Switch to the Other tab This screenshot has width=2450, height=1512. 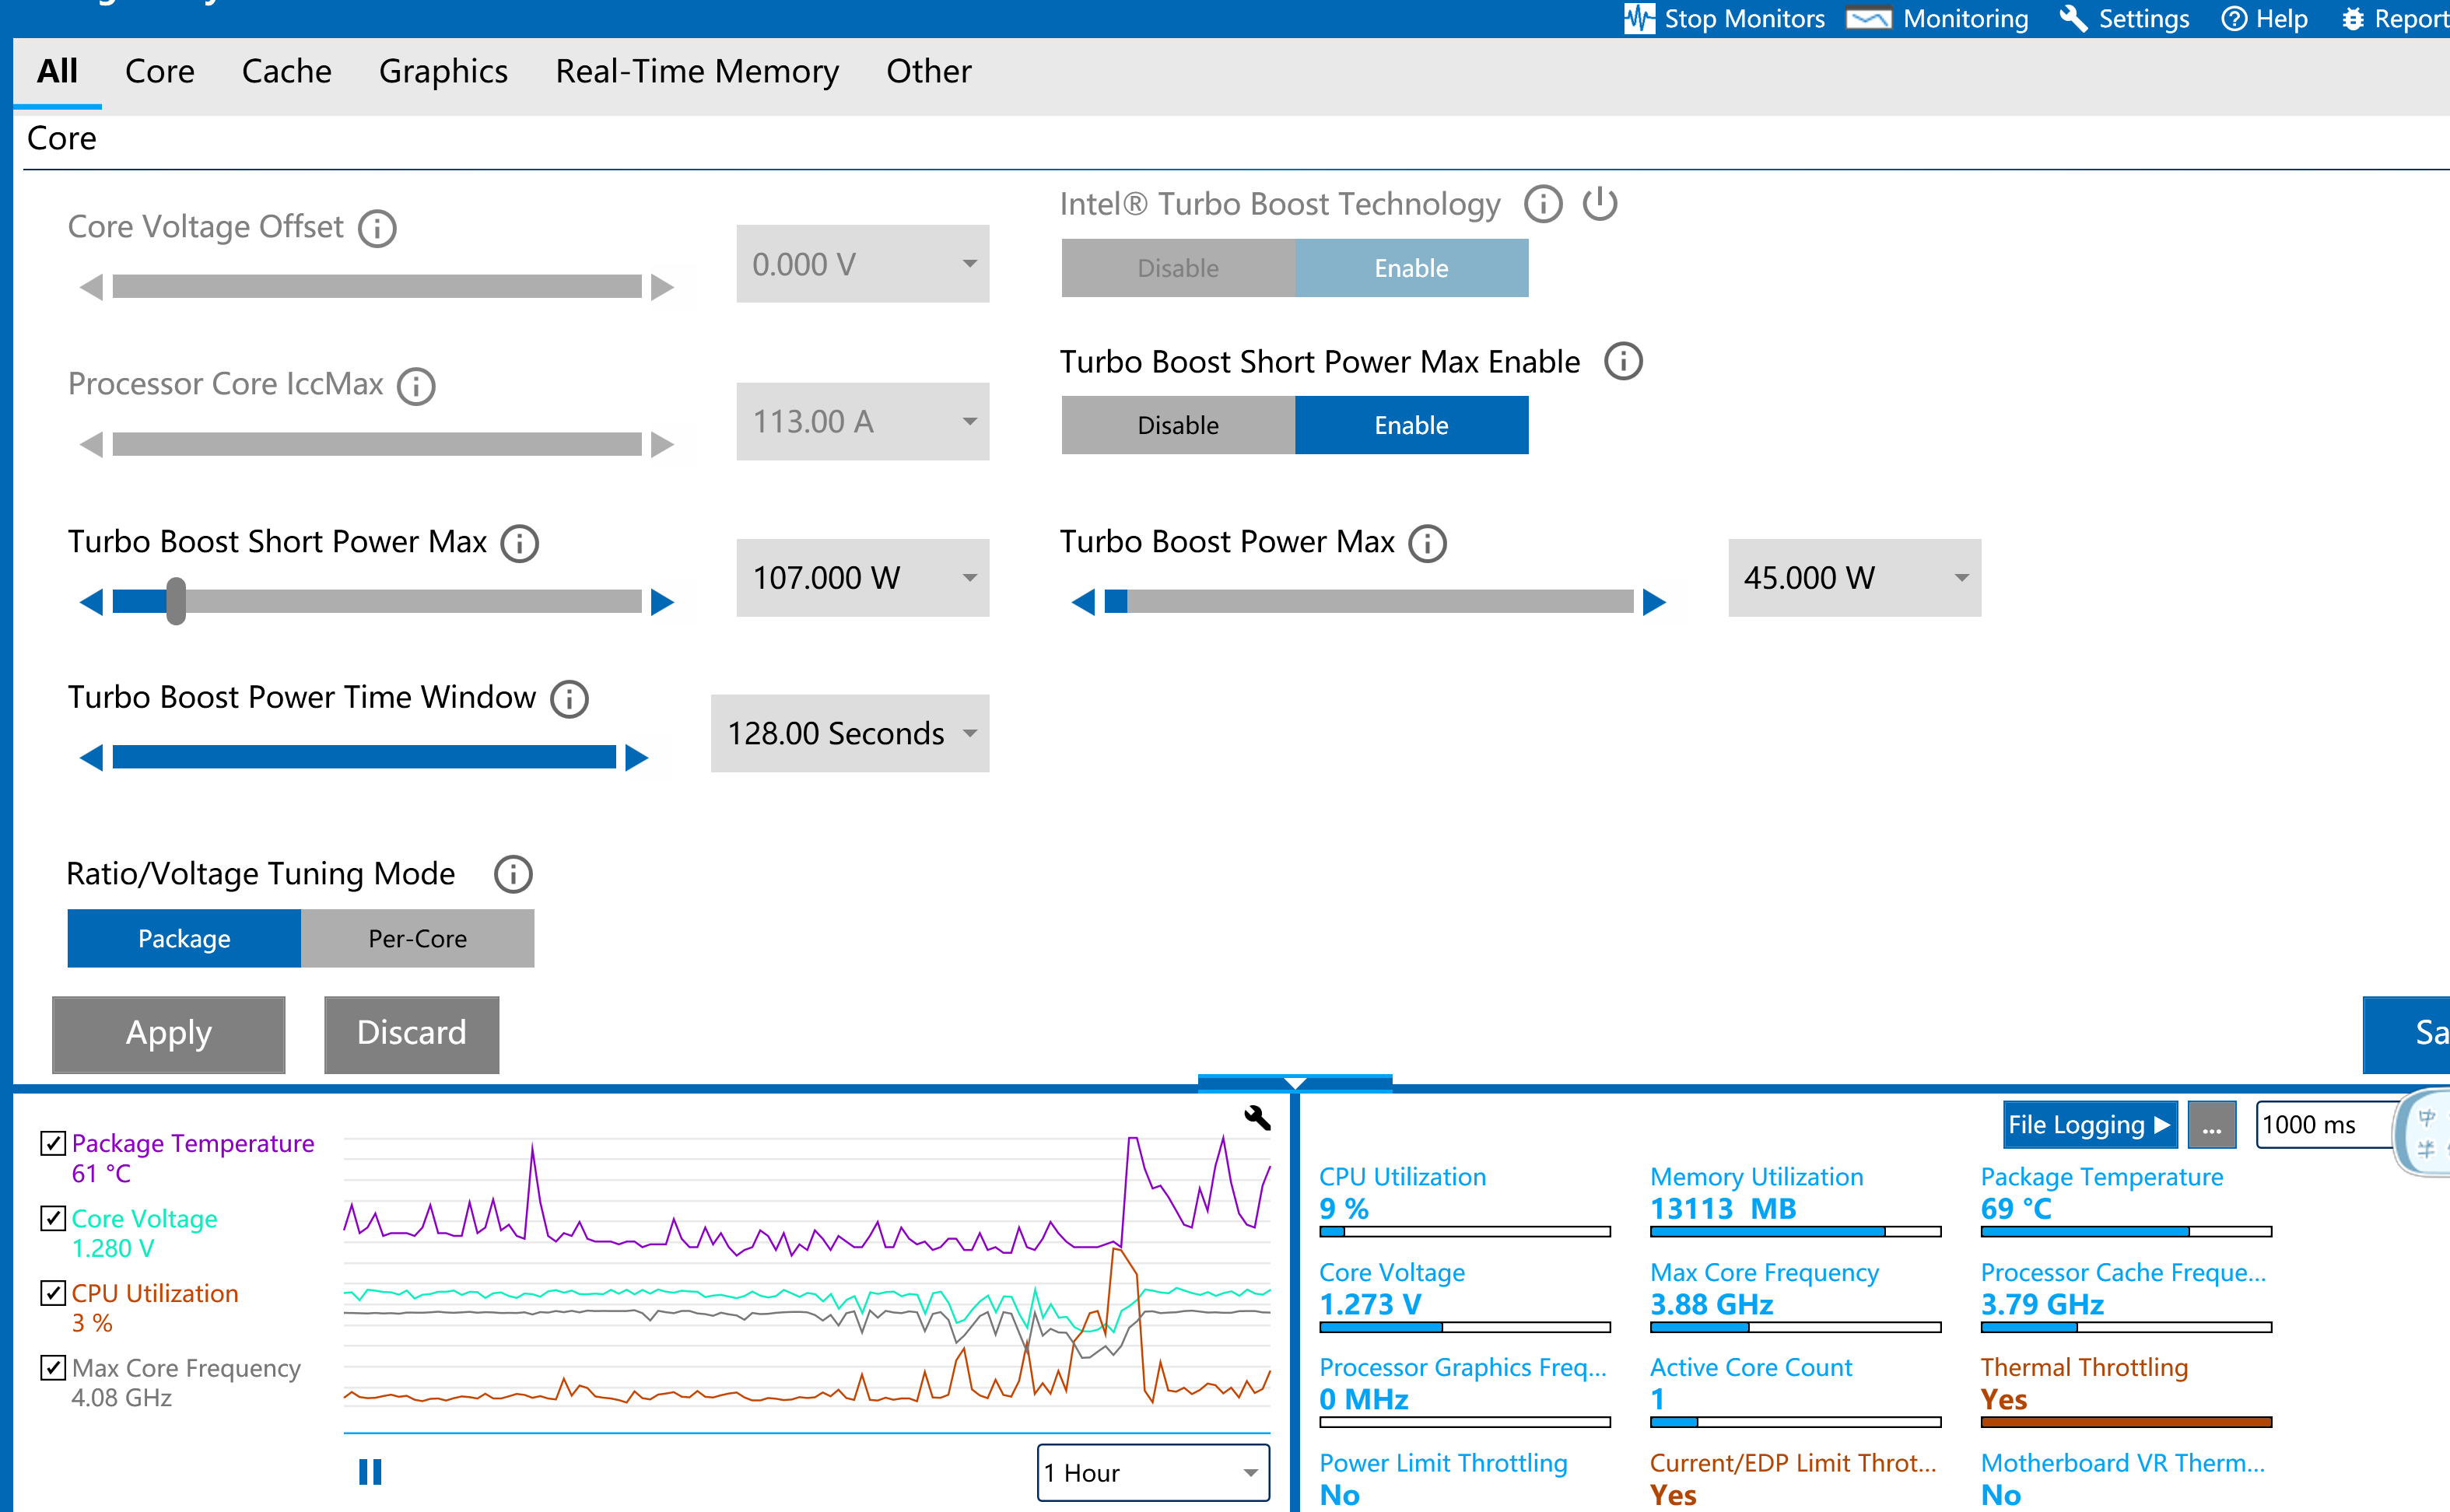click(x=929, y=71)
